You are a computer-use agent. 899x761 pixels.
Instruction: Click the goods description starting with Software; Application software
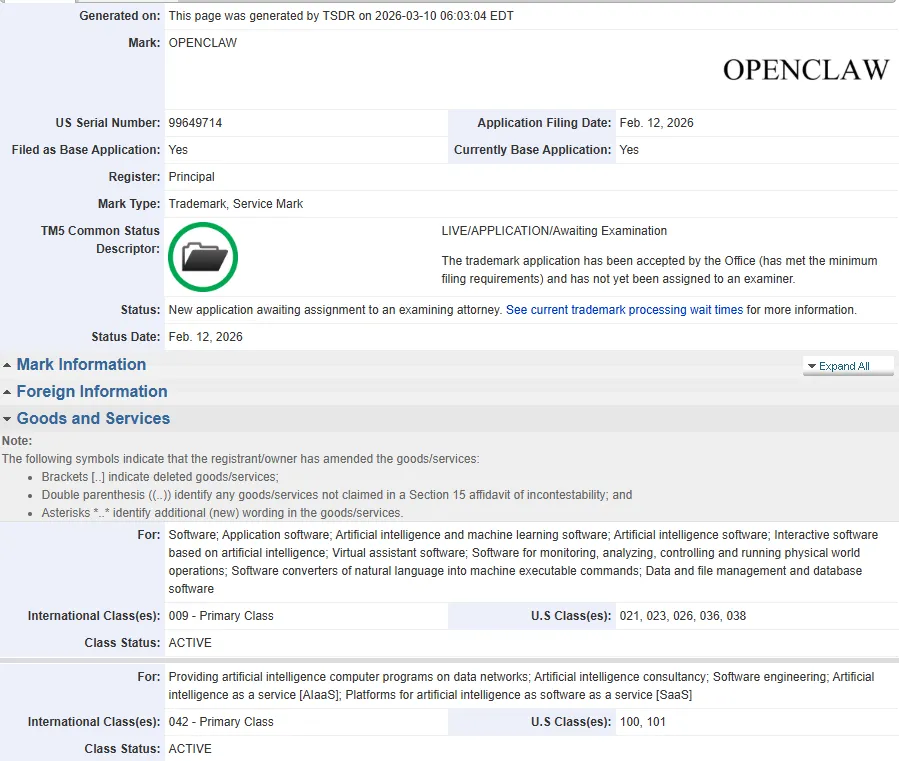(523, 561)
